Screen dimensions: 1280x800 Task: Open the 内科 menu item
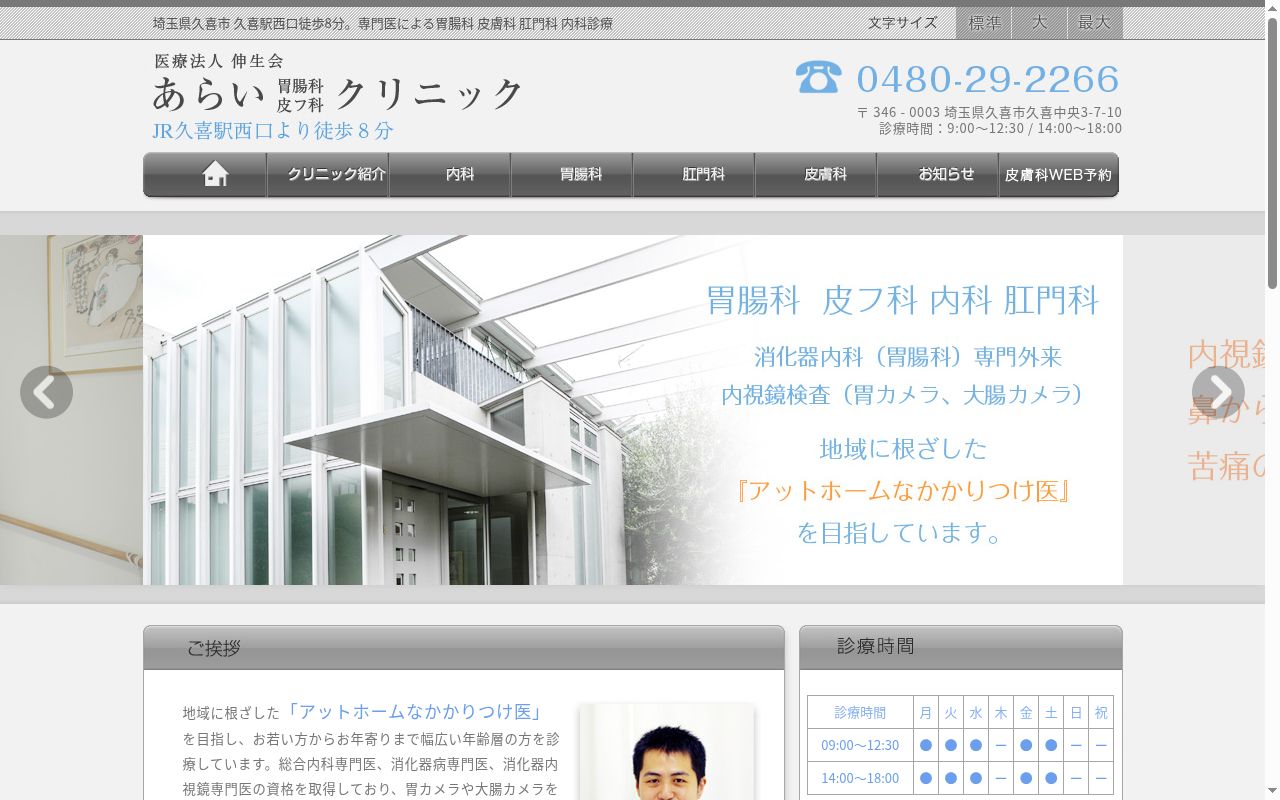pyautogui.click(x=450, y=174)
